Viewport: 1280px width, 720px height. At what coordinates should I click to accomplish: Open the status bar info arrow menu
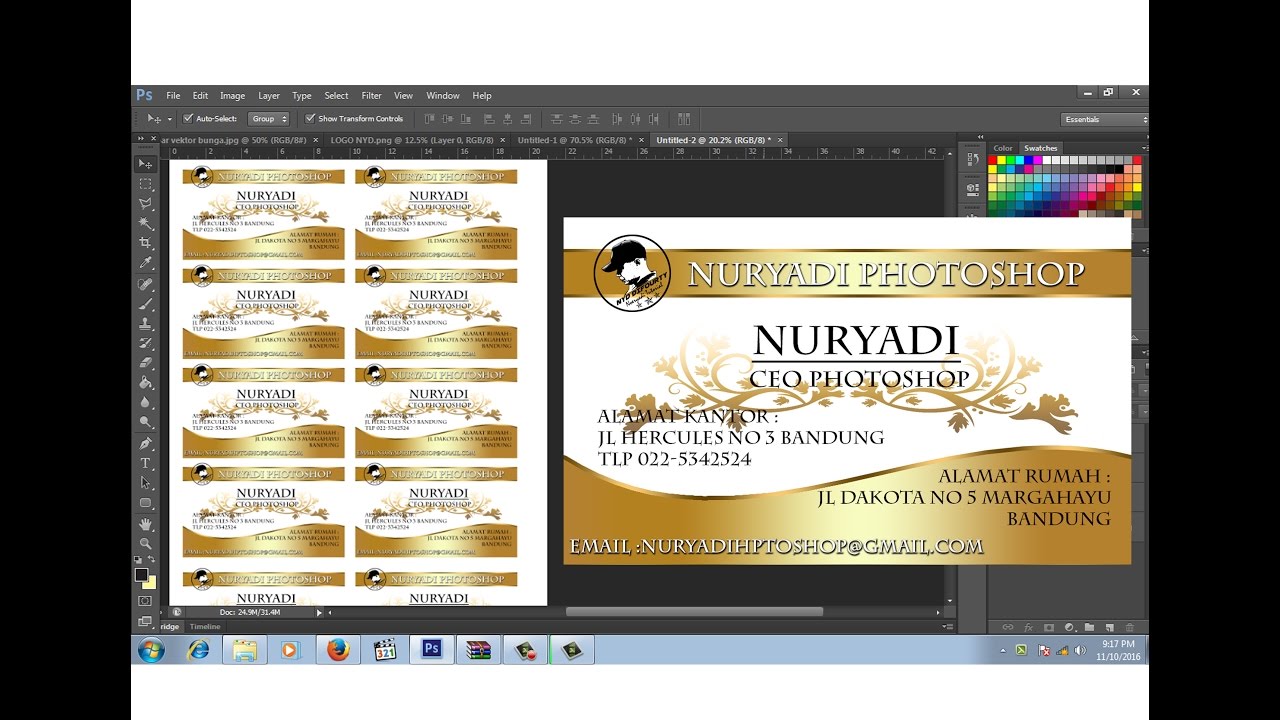320,612
